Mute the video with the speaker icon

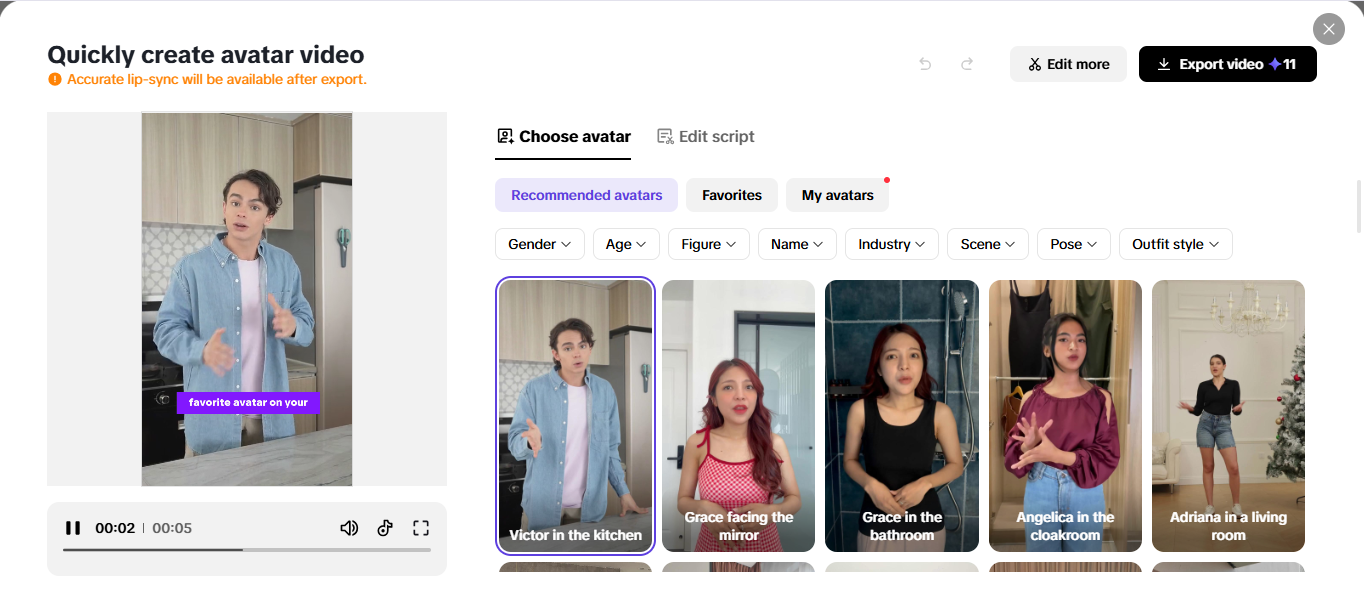348,527
